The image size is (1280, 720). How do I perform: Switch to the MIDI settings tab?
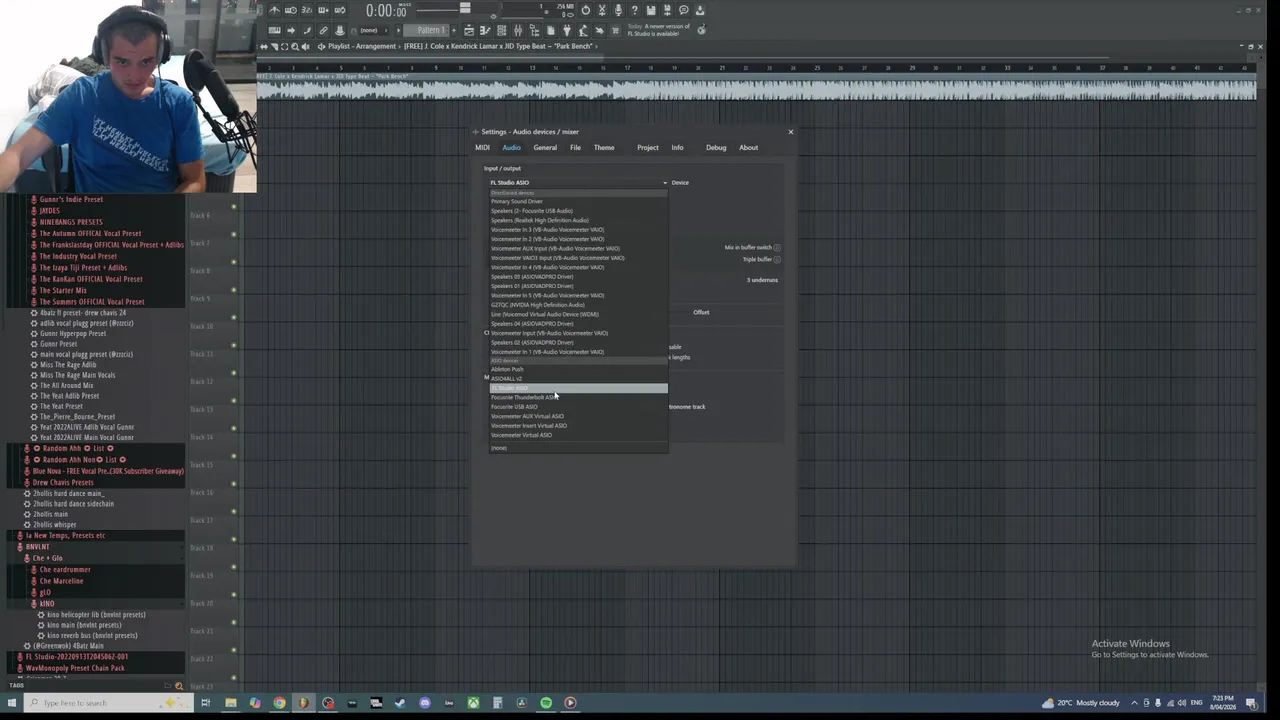point(482,147)
